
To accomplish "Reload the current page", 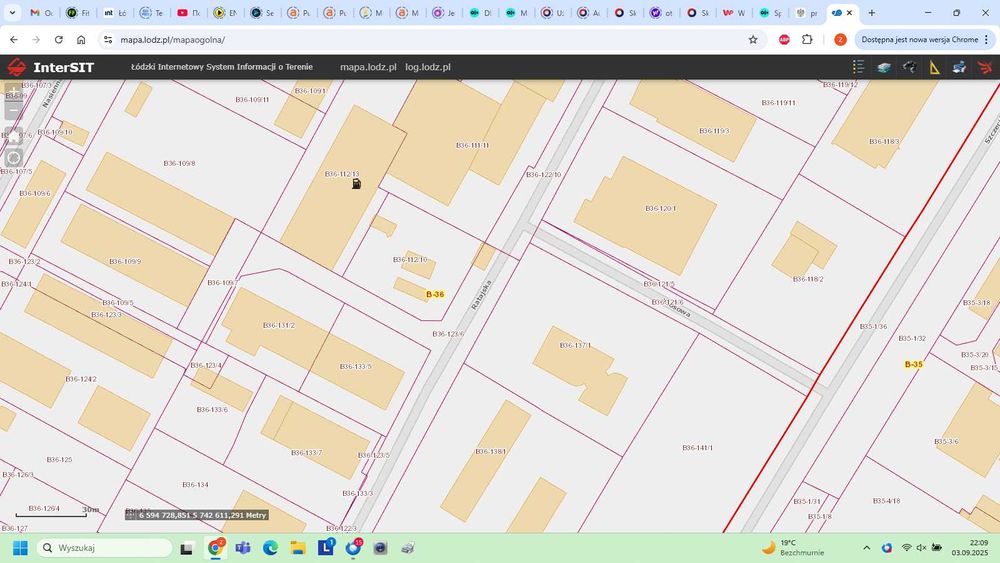I will (59, 40).
